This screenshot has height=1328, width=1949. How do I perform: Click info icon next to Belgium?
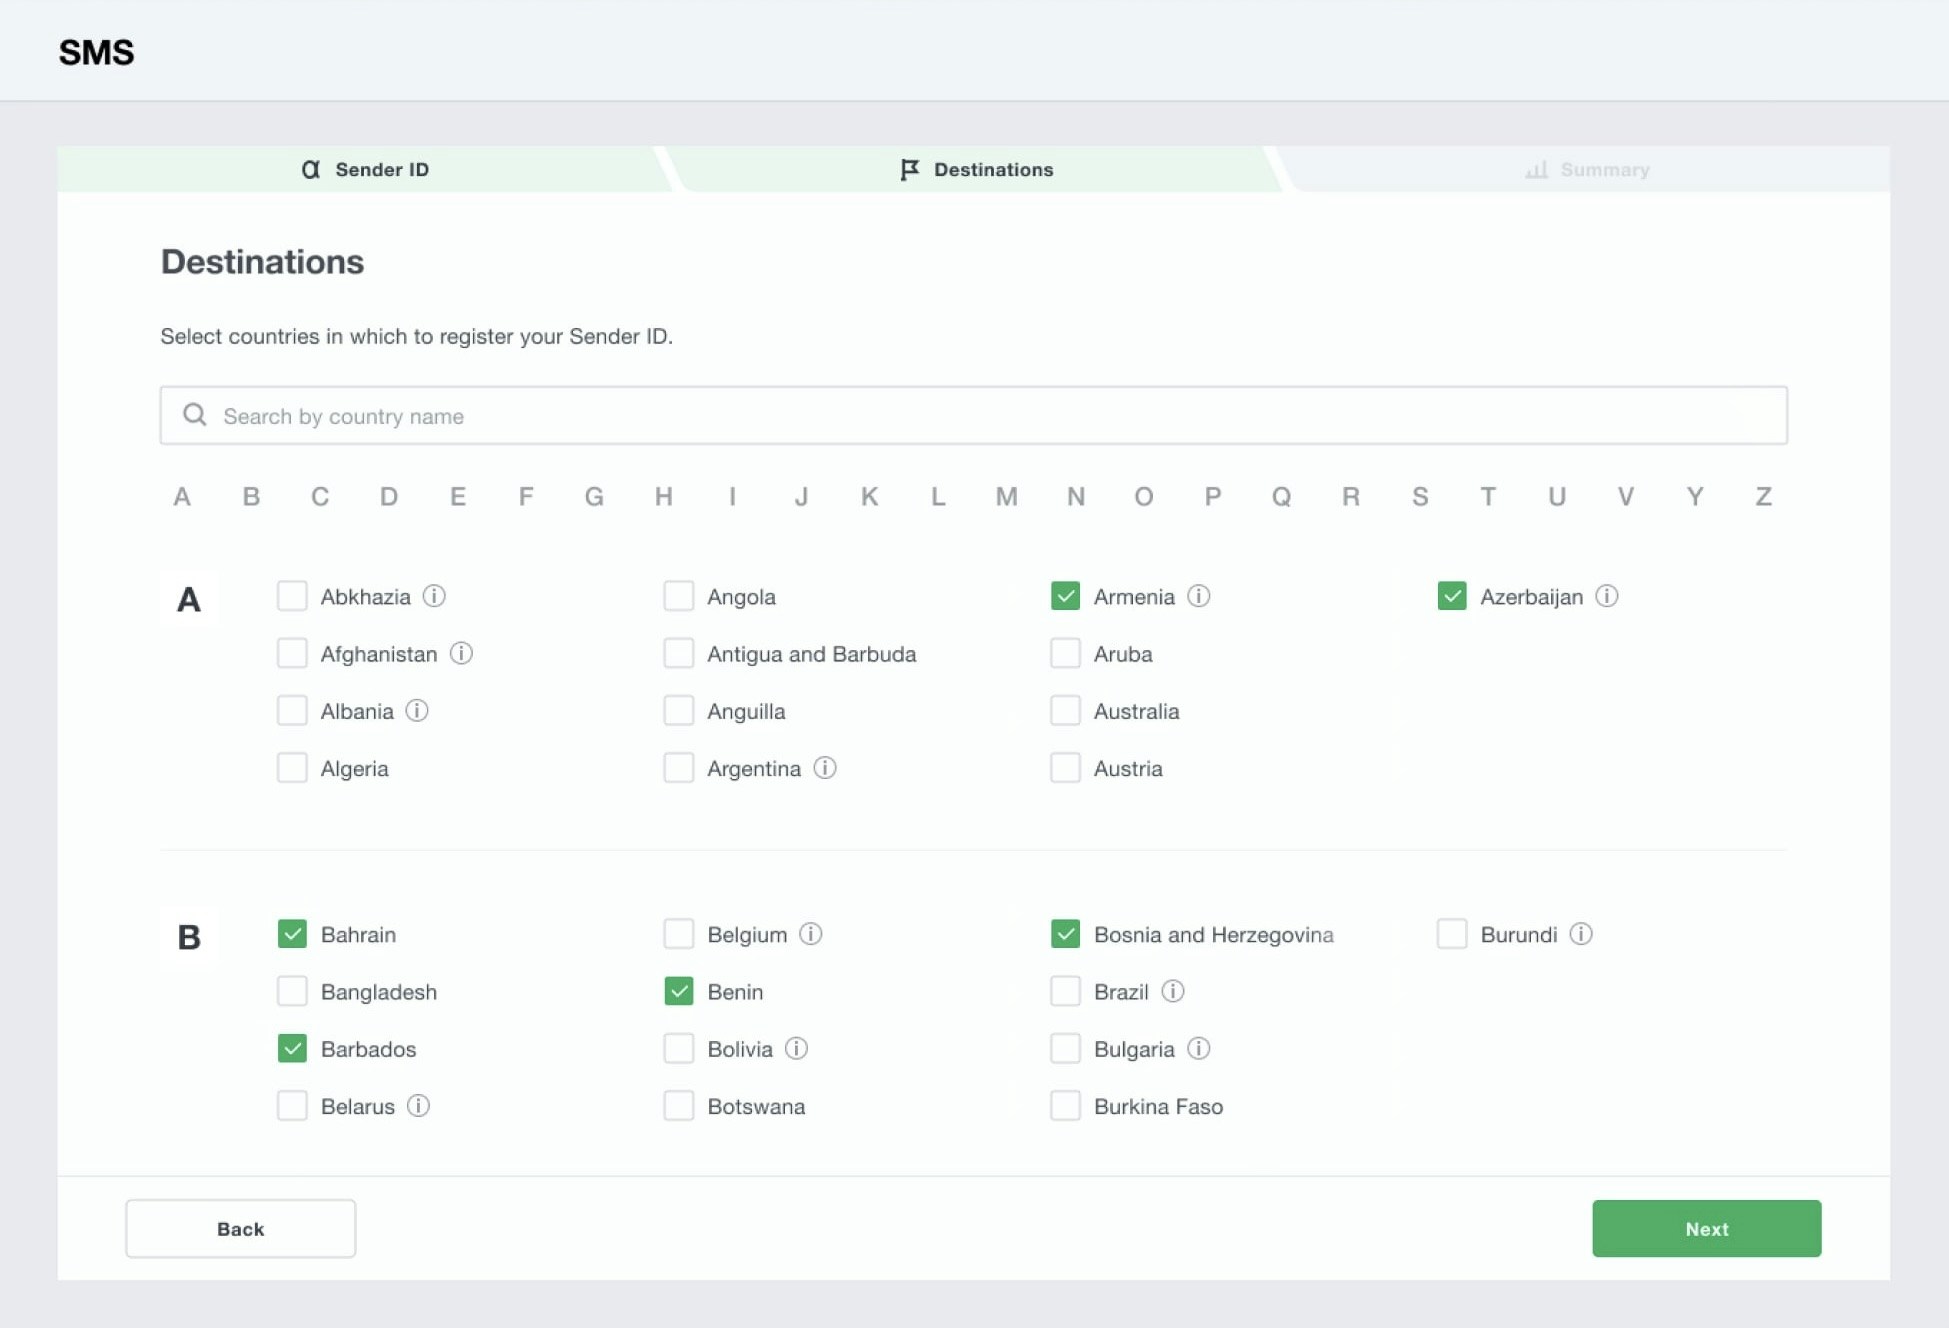(x=810, y=934)
